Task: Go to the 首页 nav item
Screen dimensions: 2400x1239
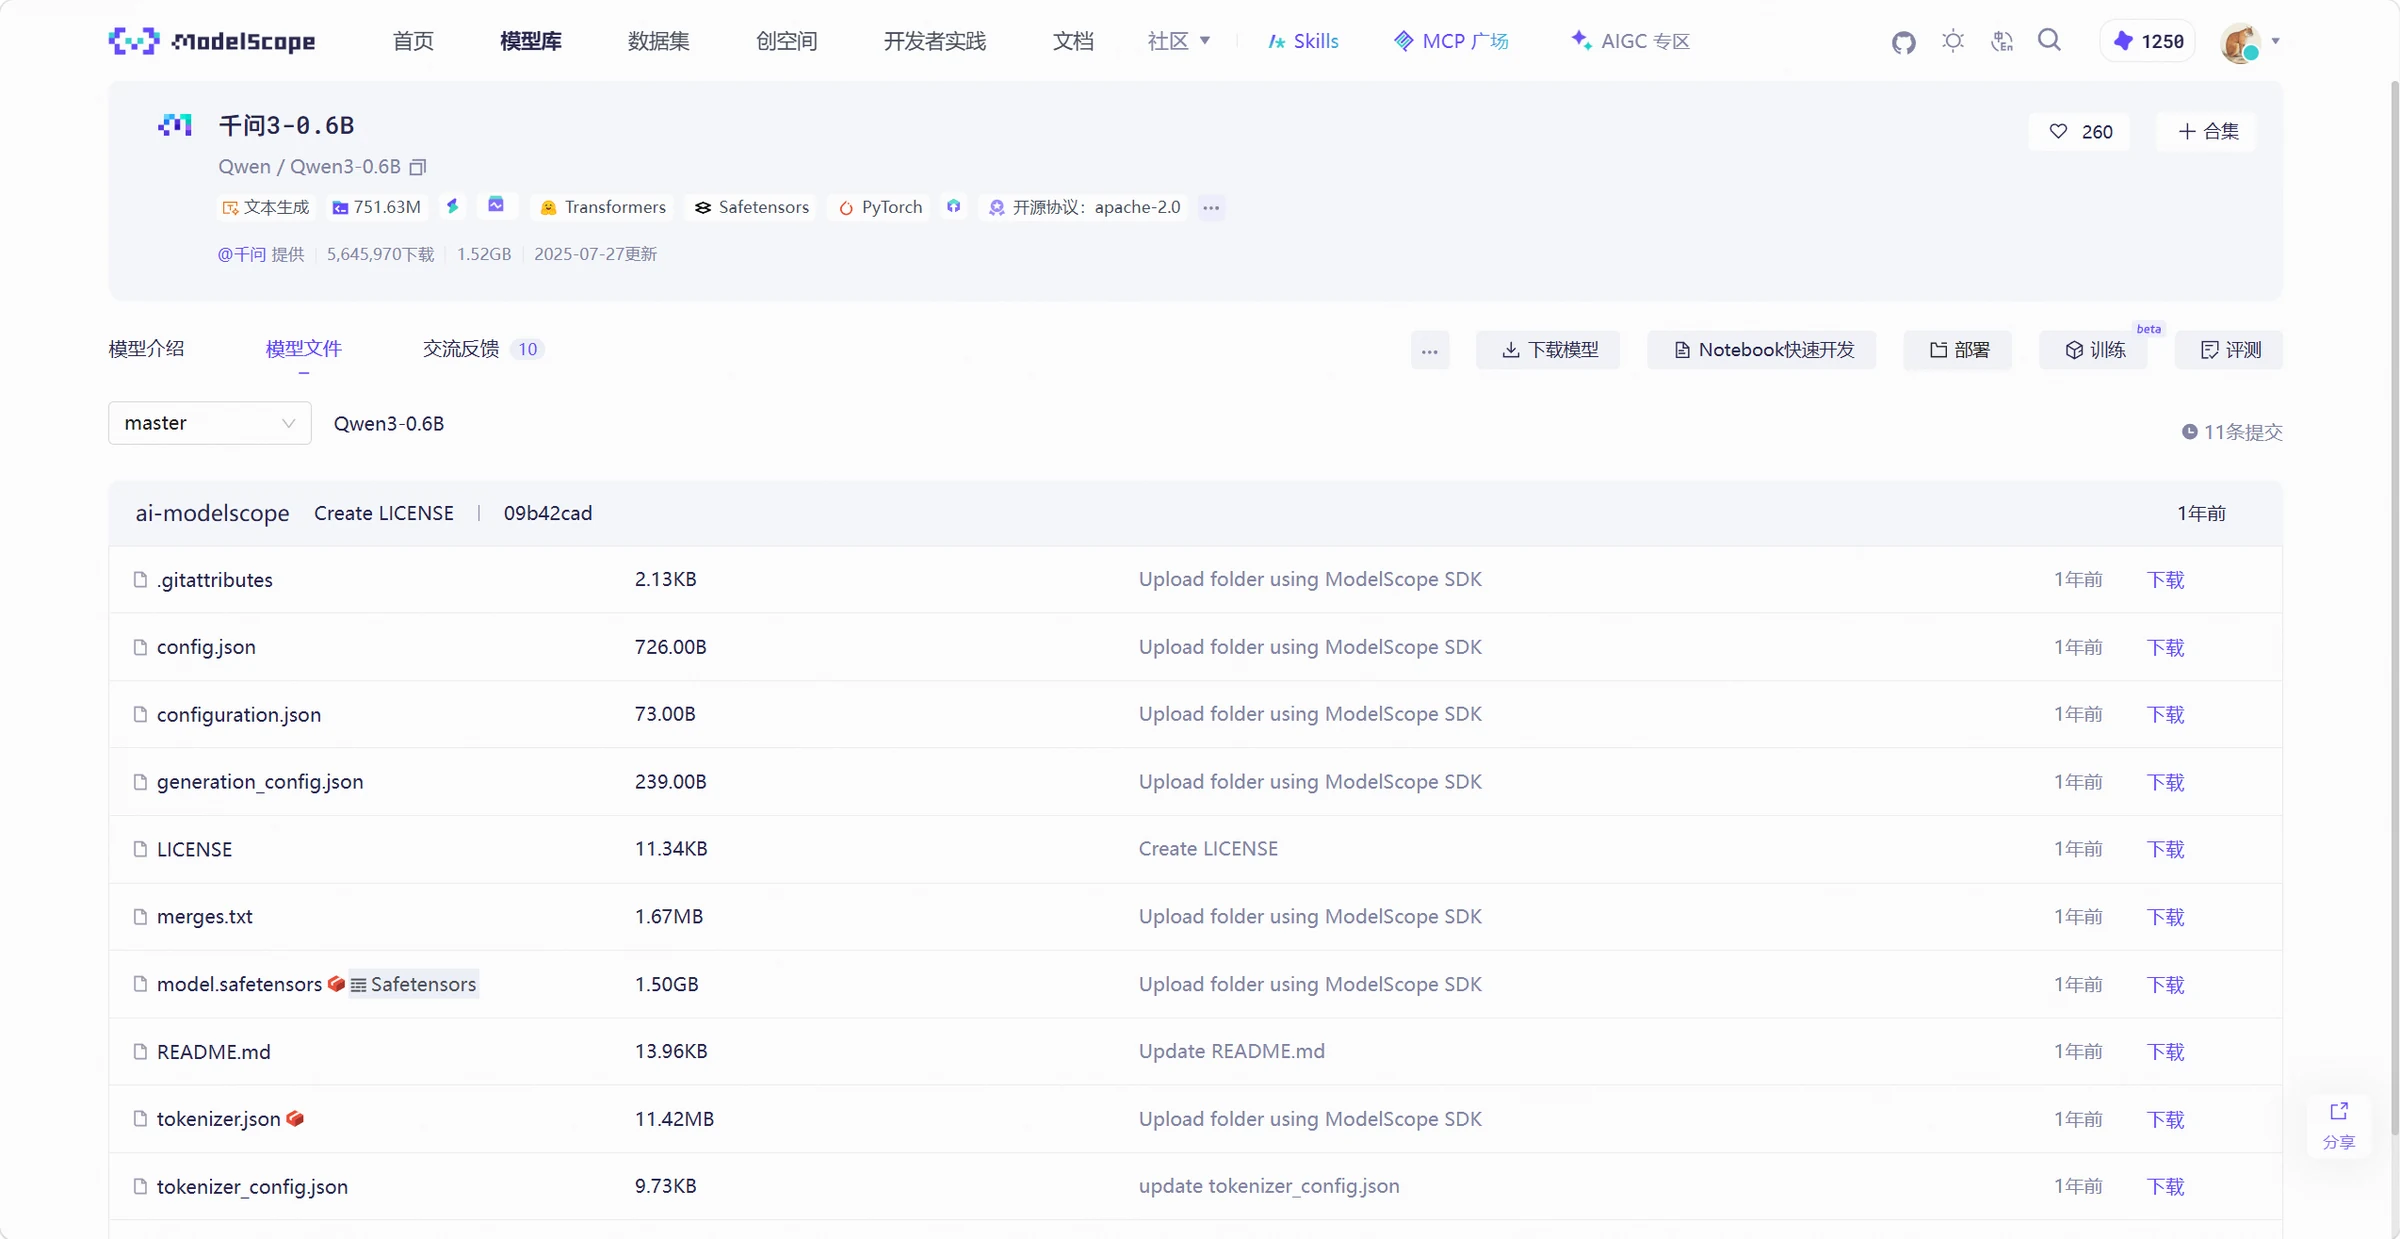Action: pos(413,41)
